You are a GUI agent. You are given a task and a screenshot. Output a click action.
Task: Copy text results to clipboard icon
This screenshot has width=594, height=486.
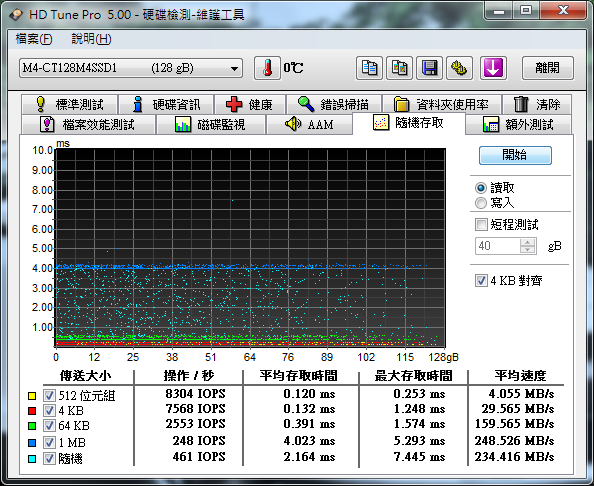pos(369,68)
